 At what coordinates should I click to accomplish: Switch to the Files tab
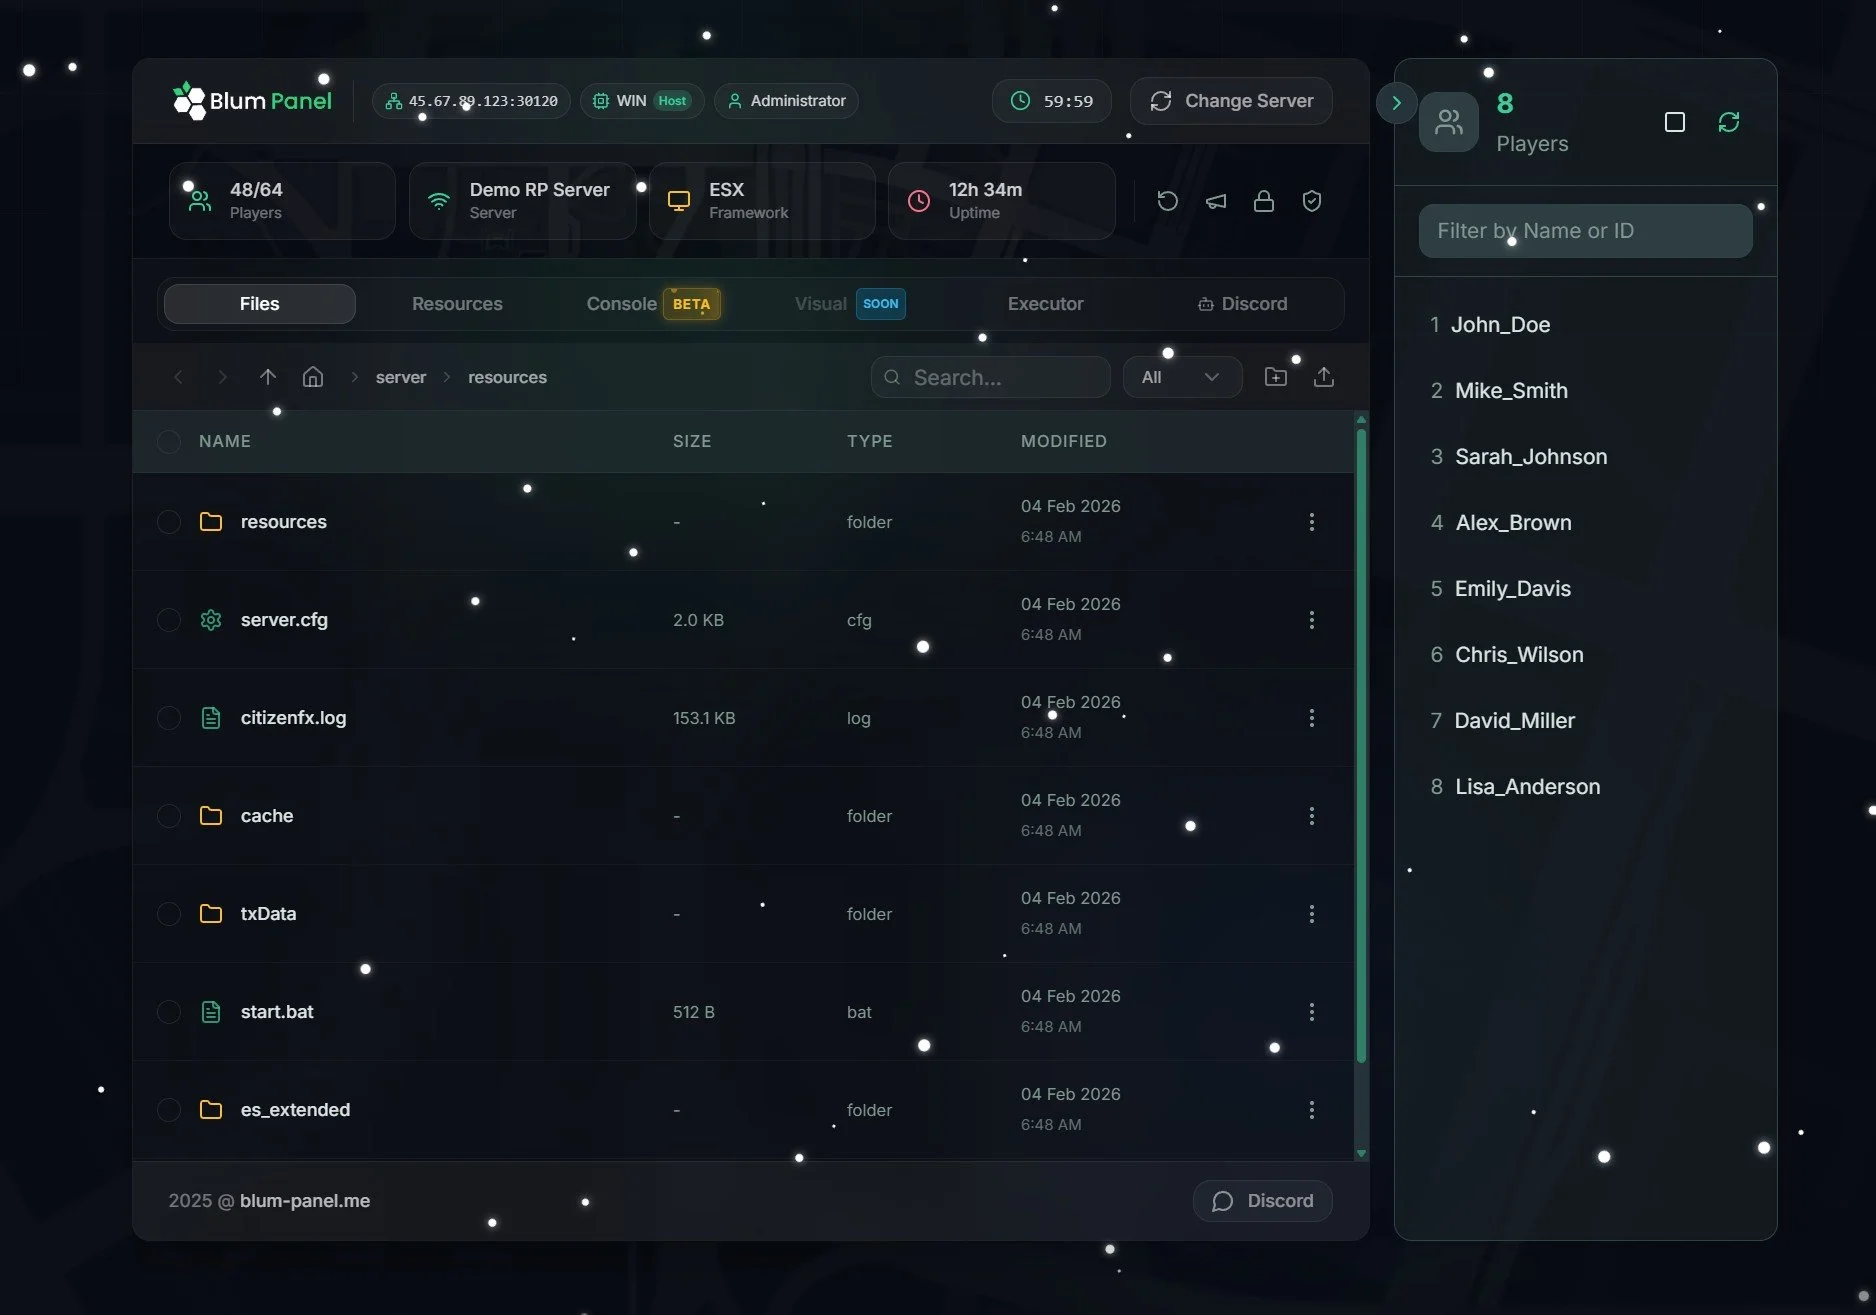pyautogui.click(x=259, y=304)
